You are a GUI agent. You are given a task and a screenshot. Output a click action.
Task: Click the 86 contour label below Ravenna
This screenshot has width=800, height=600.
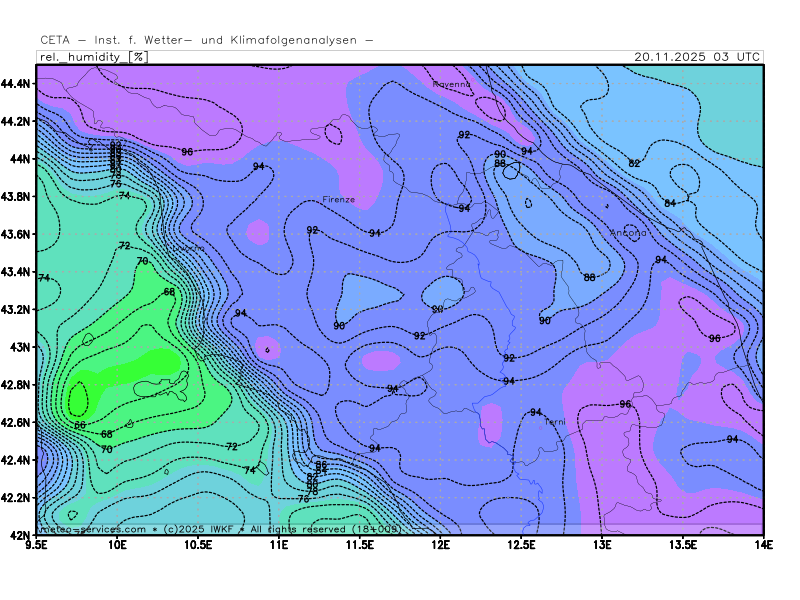500,163
